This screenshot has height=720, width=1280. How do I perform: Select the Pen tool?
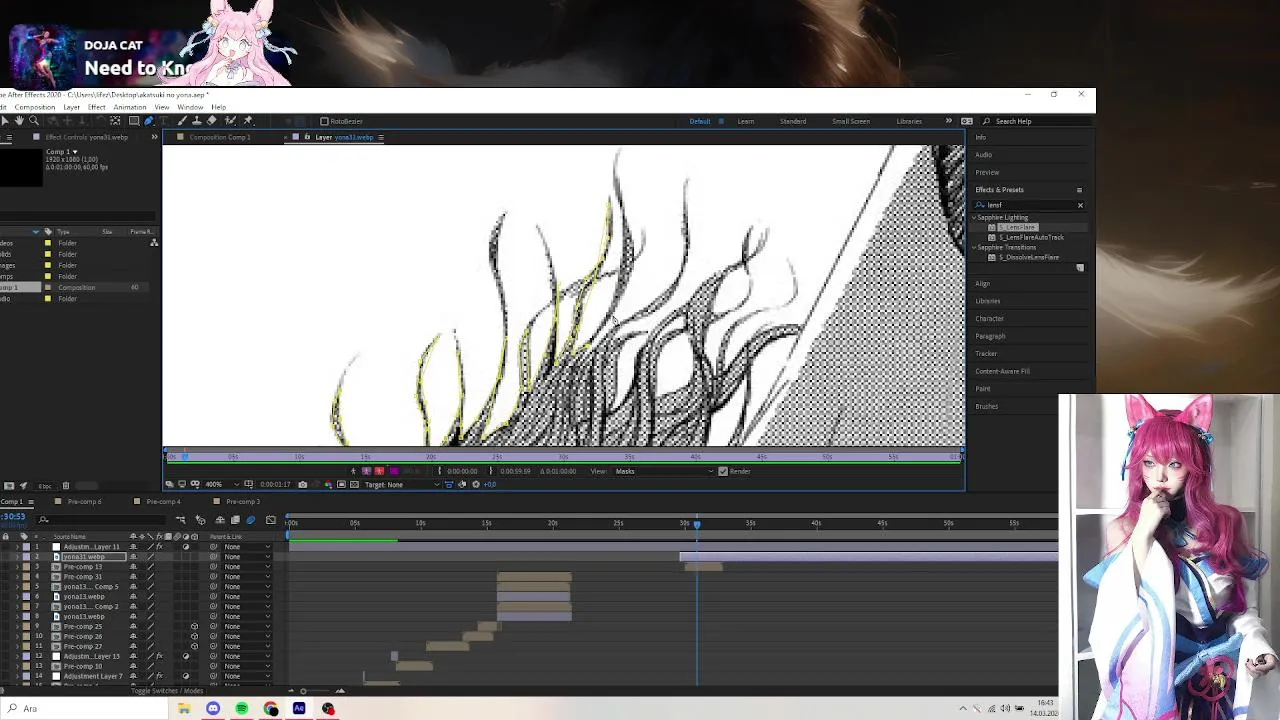click(x=148, y=120)
